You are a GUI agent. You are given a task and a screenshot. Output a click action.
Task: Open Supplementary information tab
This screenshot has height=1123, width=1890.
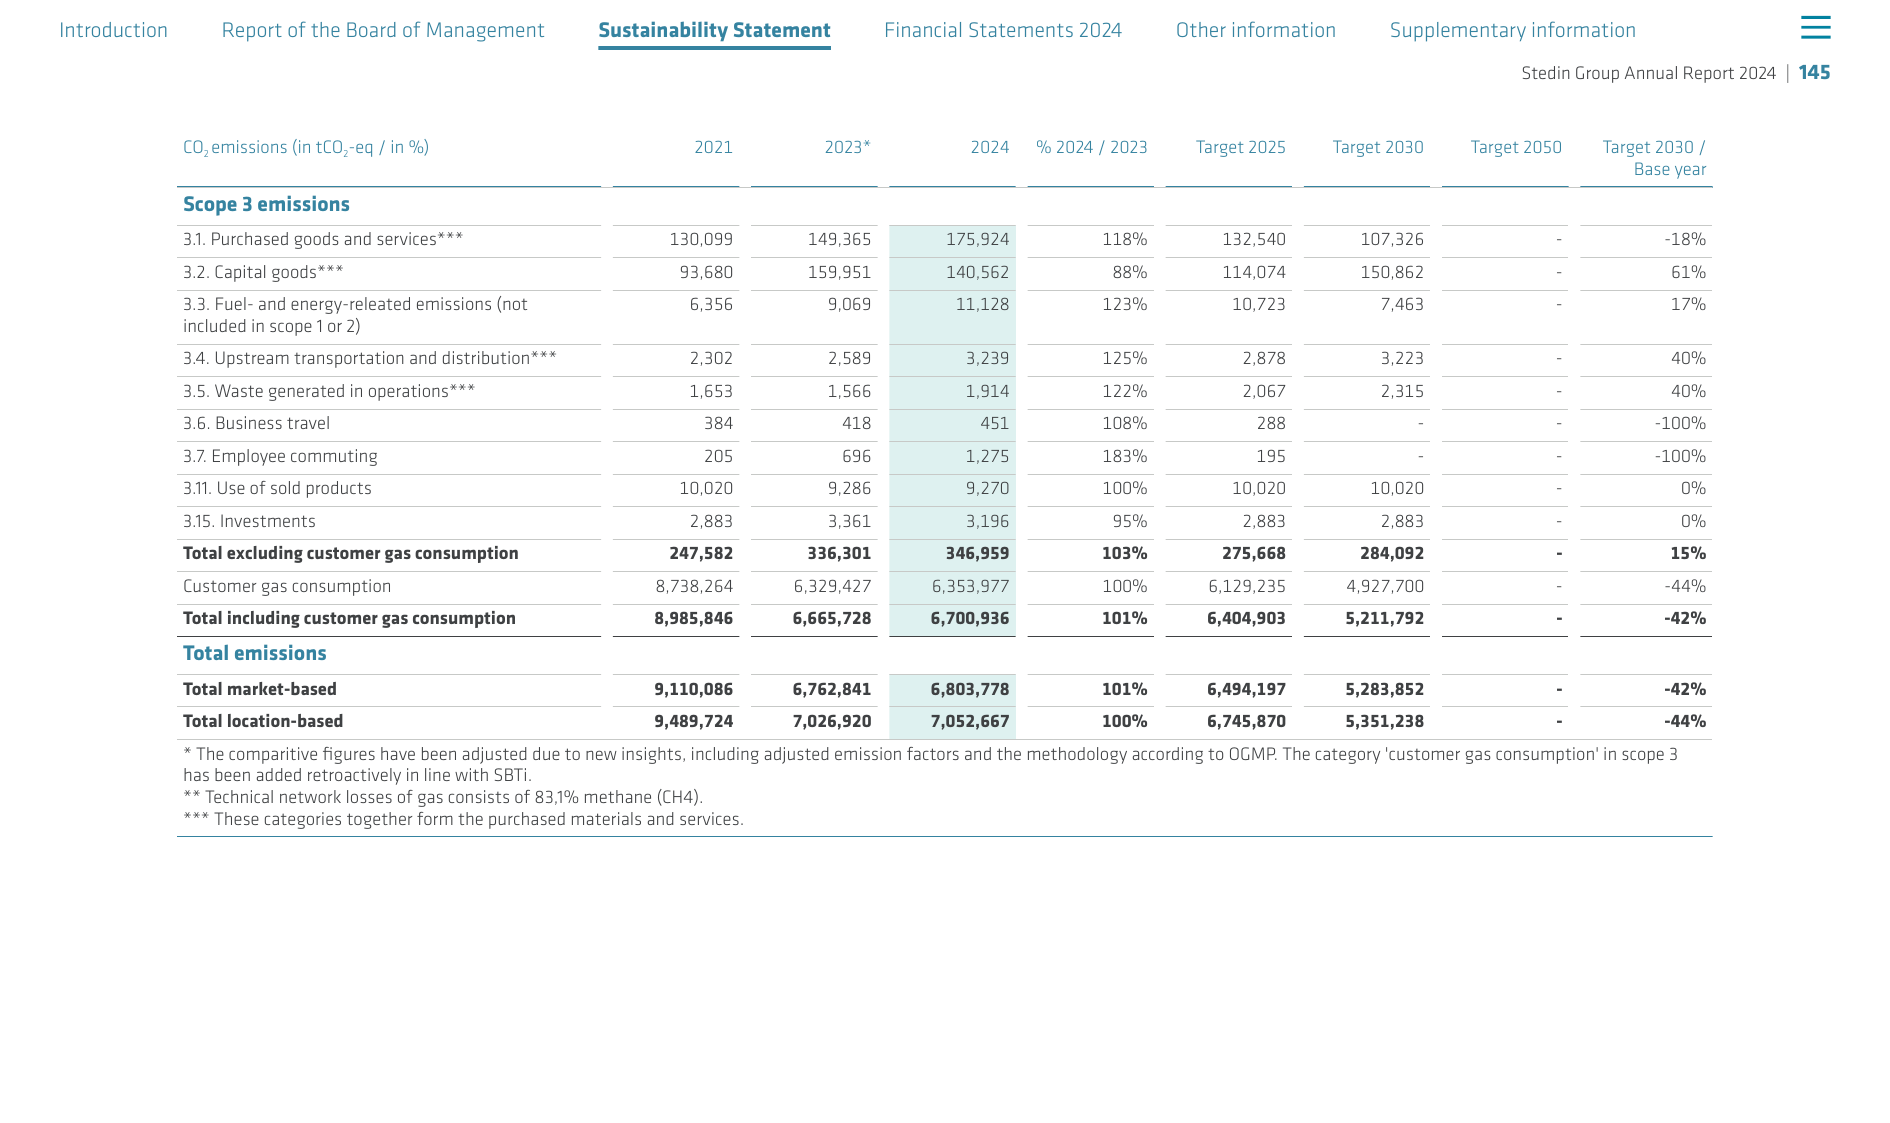pyautogui.click(x=1513, y=30)
